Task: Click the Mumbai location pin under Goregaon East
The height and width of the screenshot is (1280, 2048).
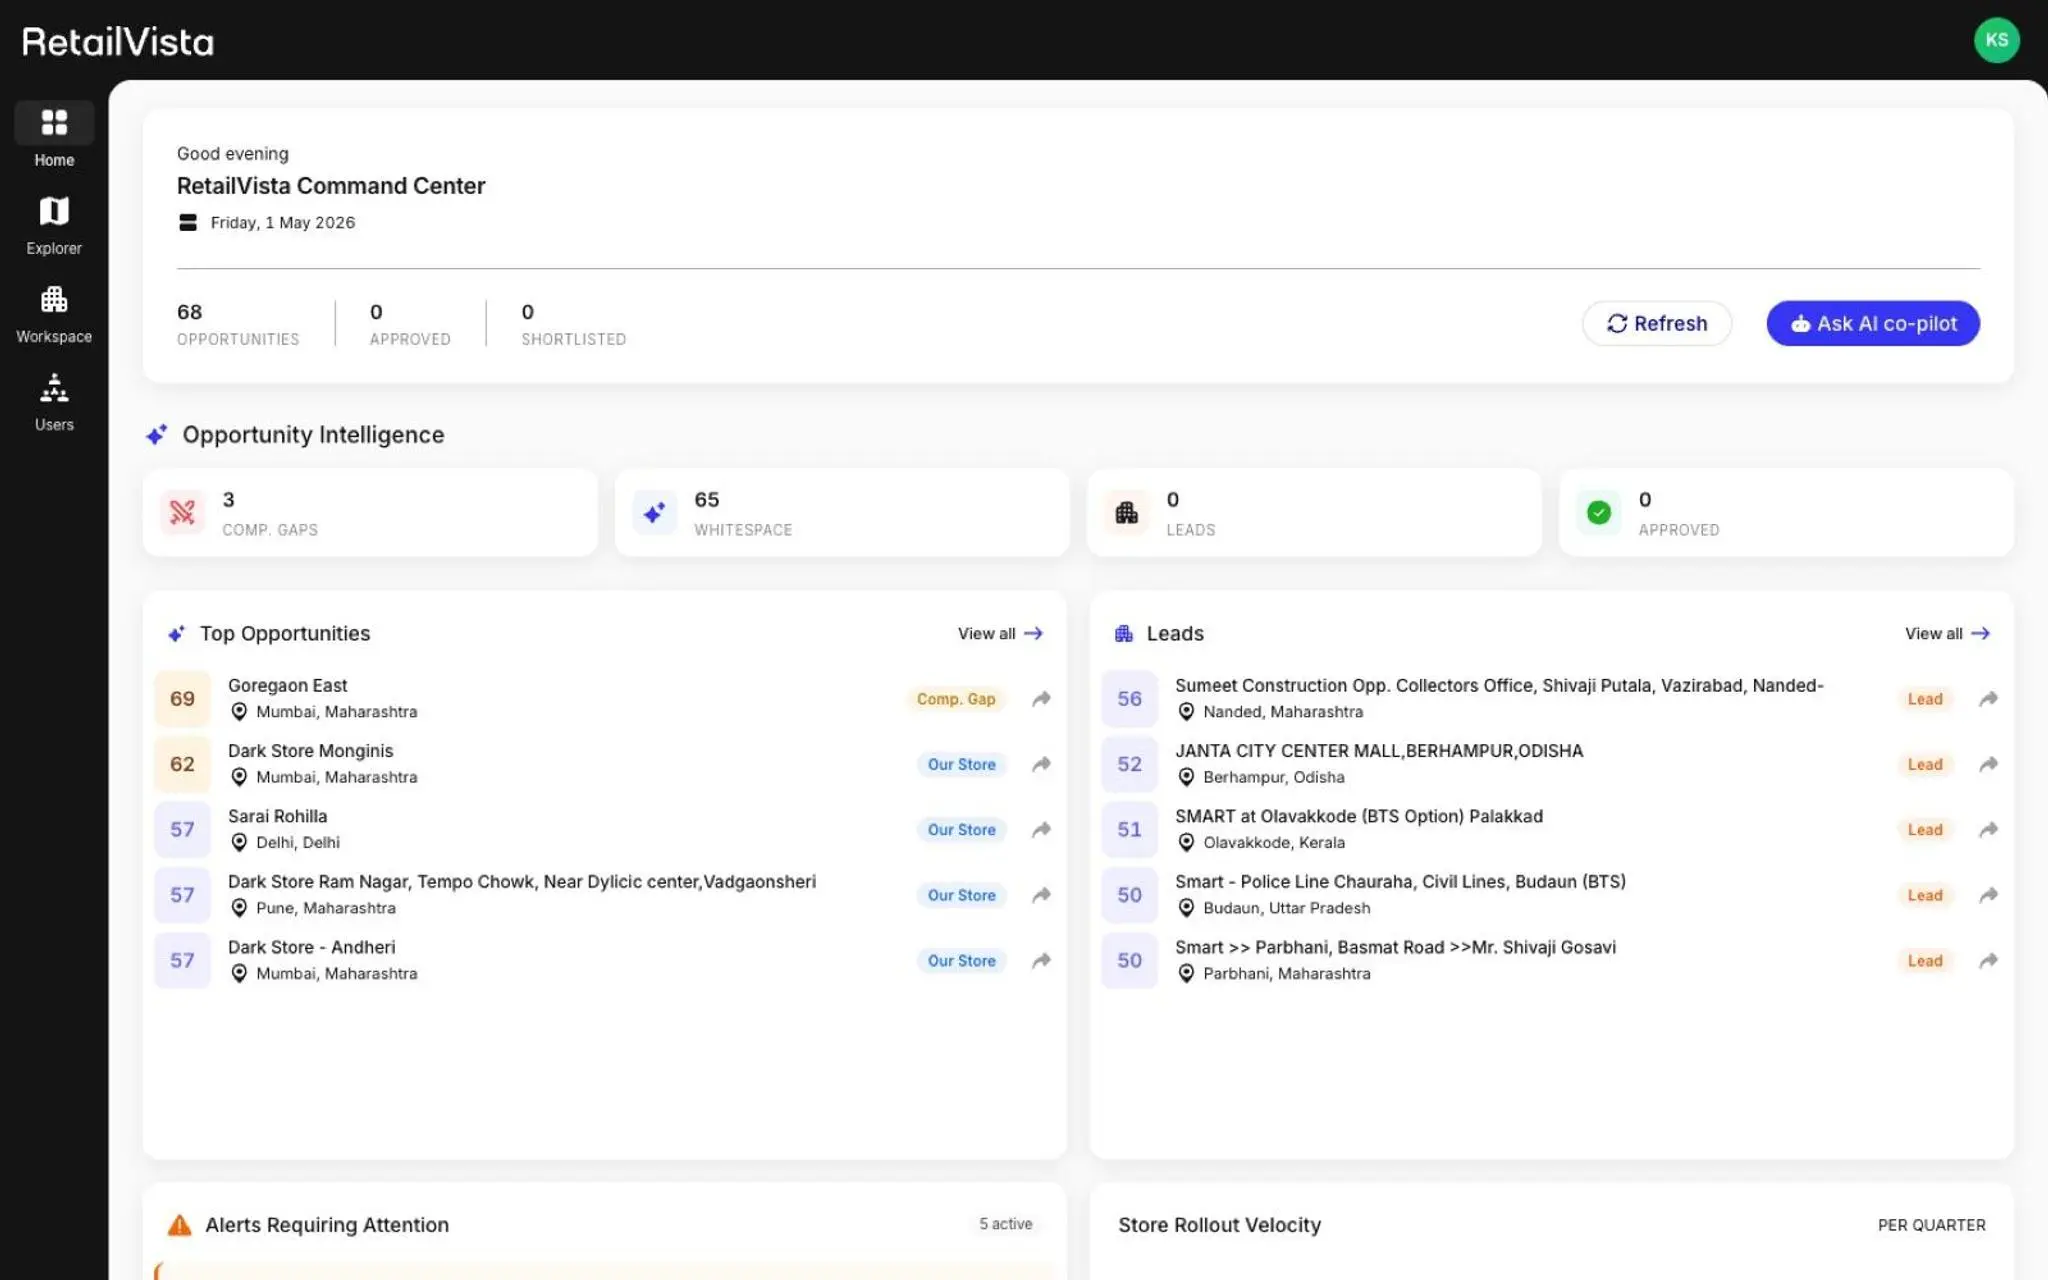Action: pos(239,711)
